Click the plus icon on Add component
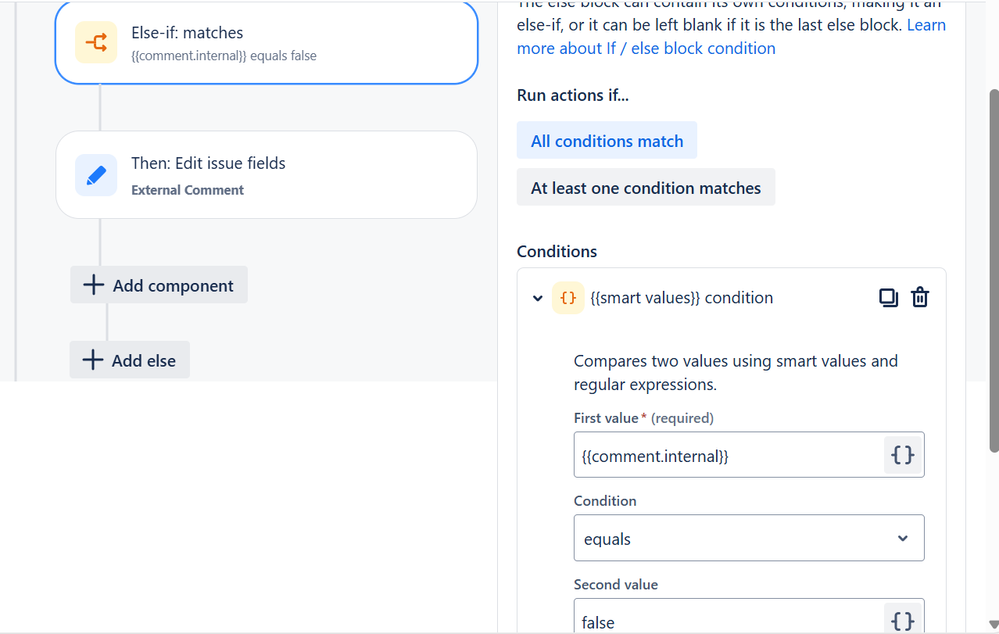This screenshot has height=634, width=999. tap(93, 285)
